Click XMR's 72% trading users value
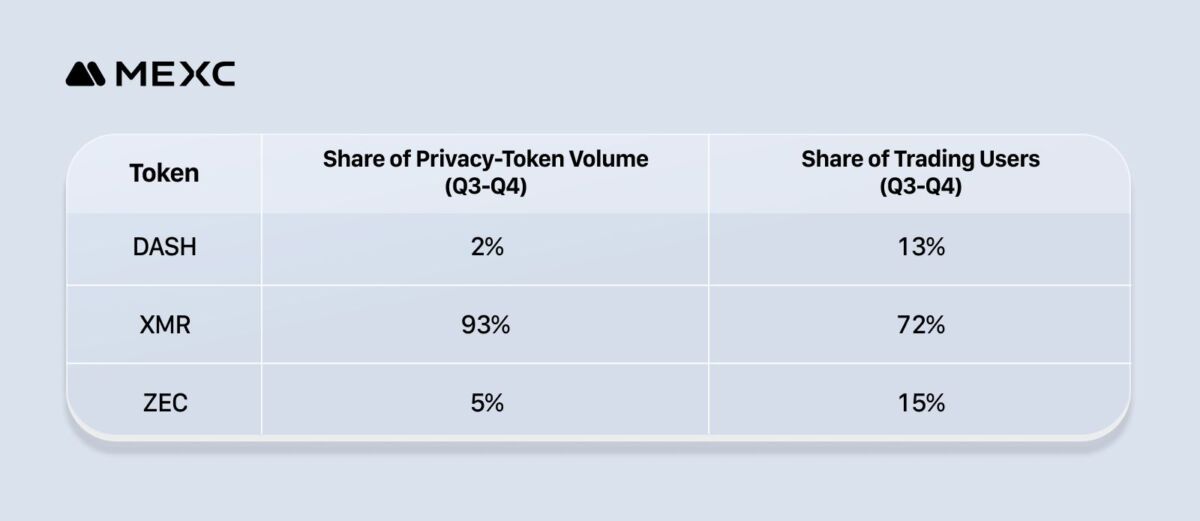The height and width of the screenshot is (521, 1200). [920, 326]
